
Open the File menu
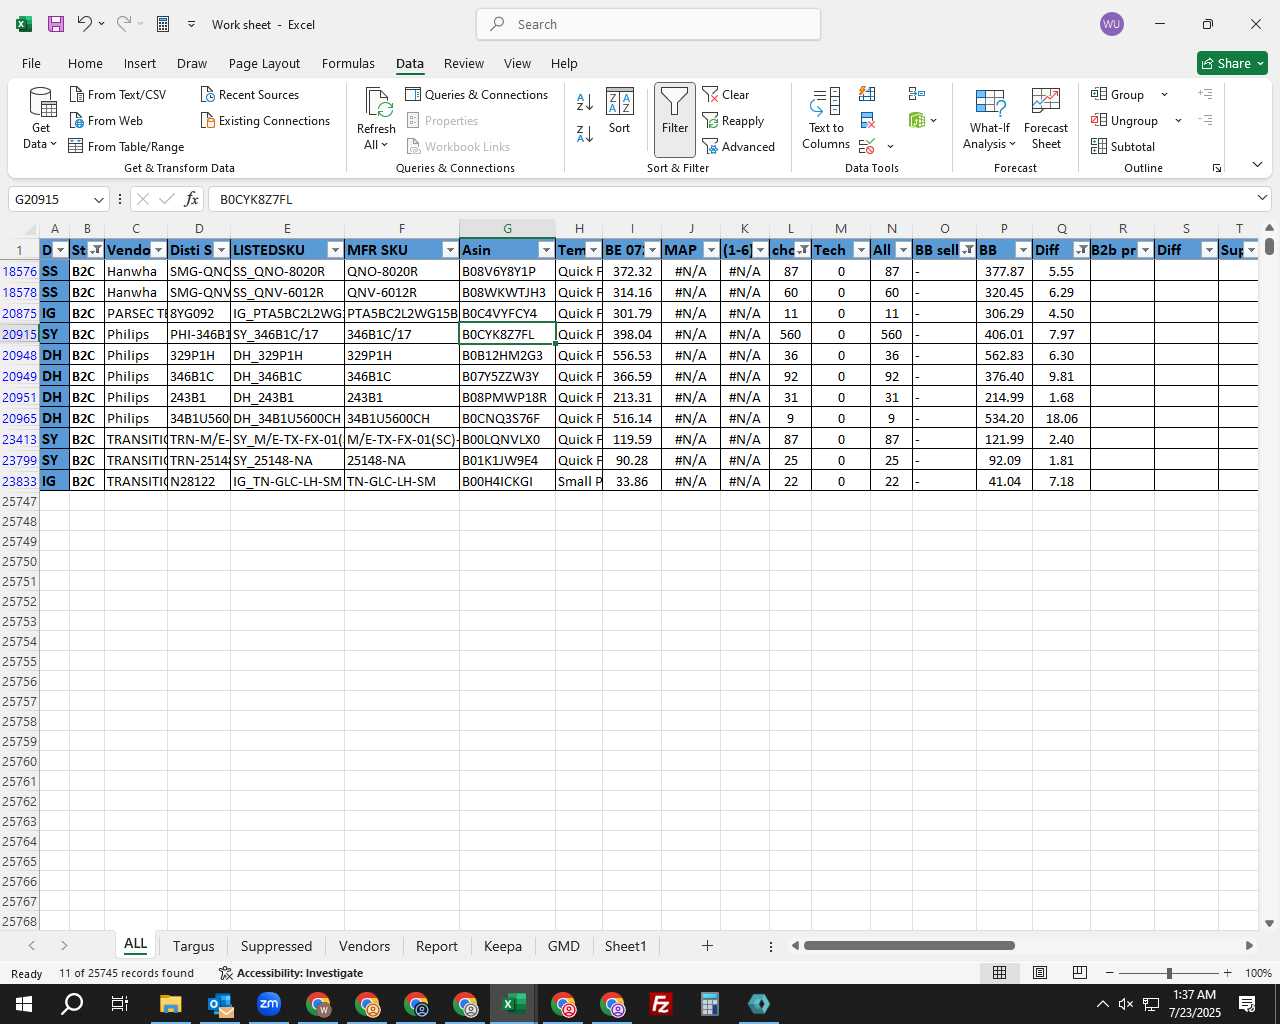click(x=31, y=63)
